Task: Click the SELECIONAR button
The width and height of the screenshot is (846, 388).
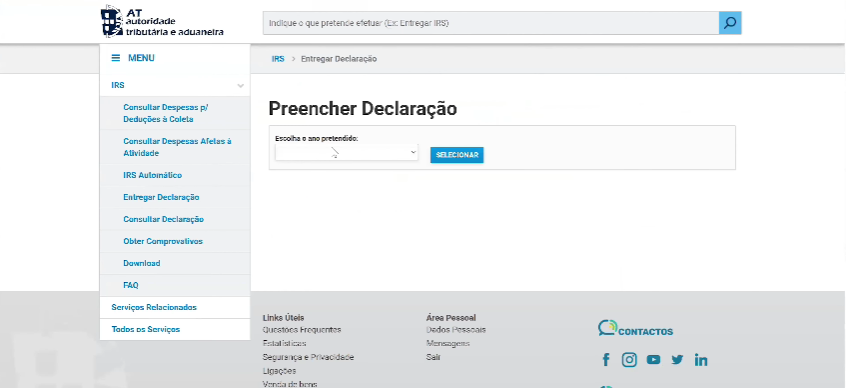Action: point(456,155)
